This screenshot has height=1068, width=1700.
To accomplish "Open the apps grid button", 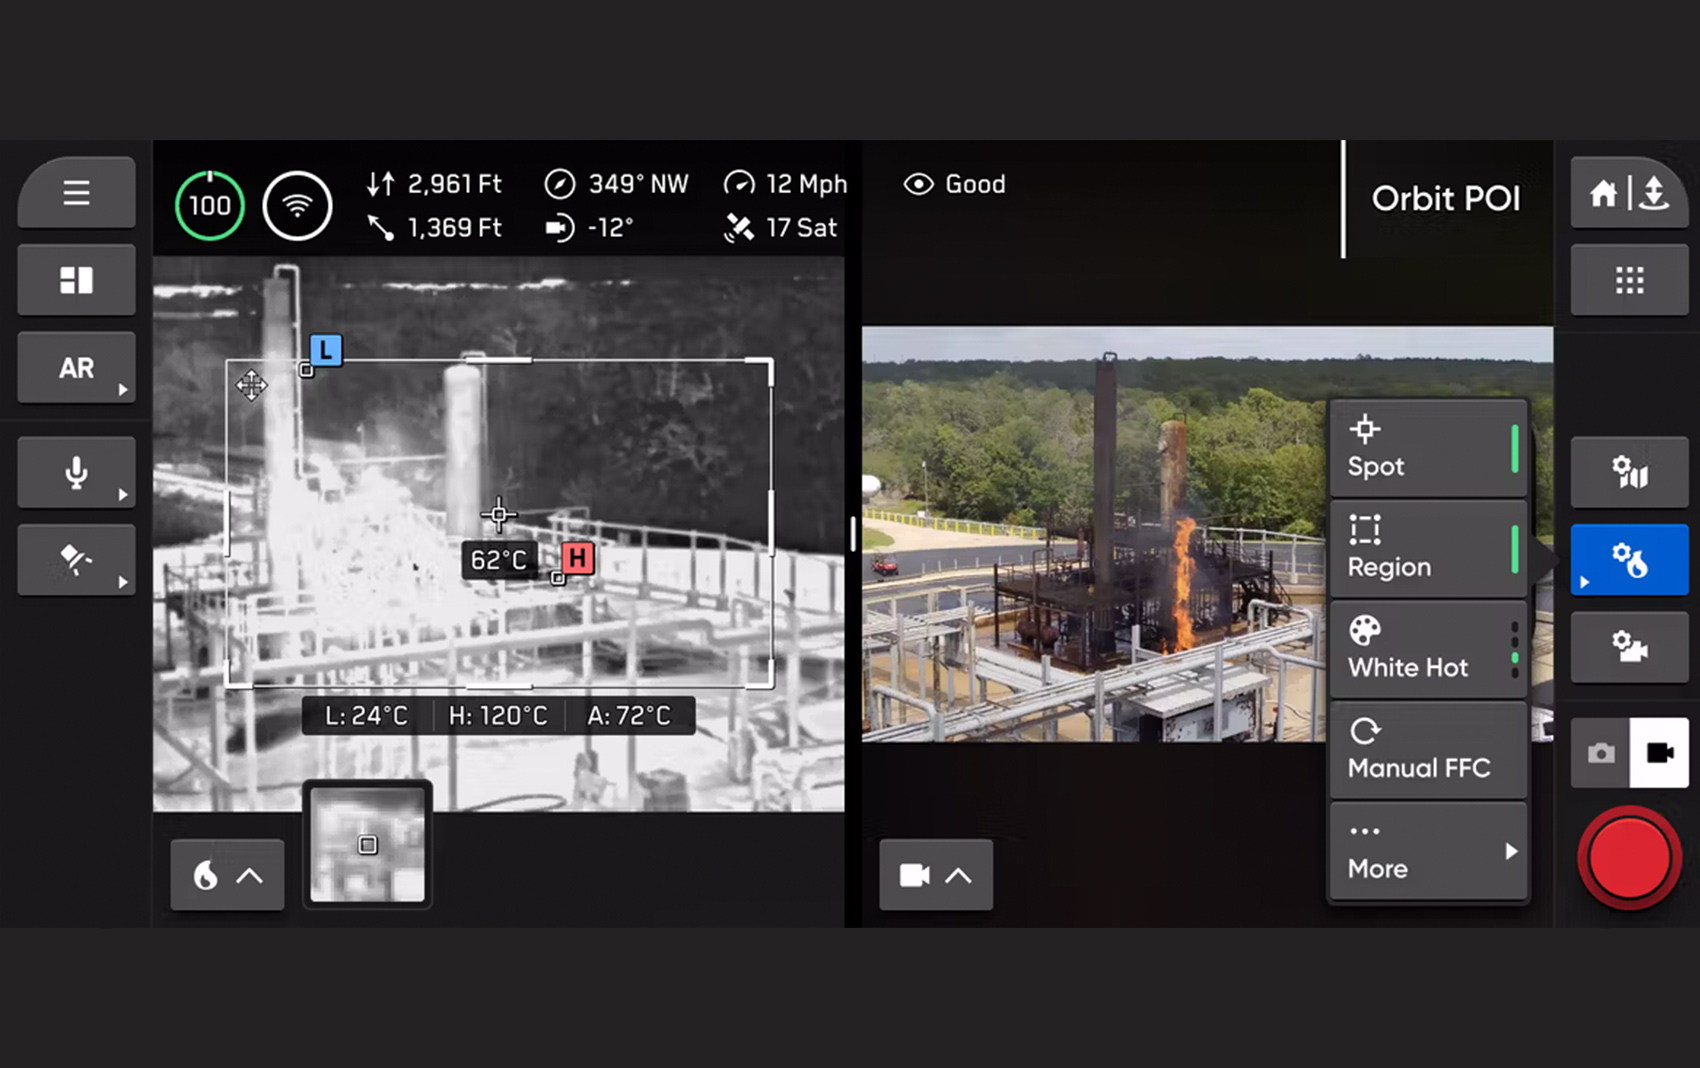I will pos(1628,280).
